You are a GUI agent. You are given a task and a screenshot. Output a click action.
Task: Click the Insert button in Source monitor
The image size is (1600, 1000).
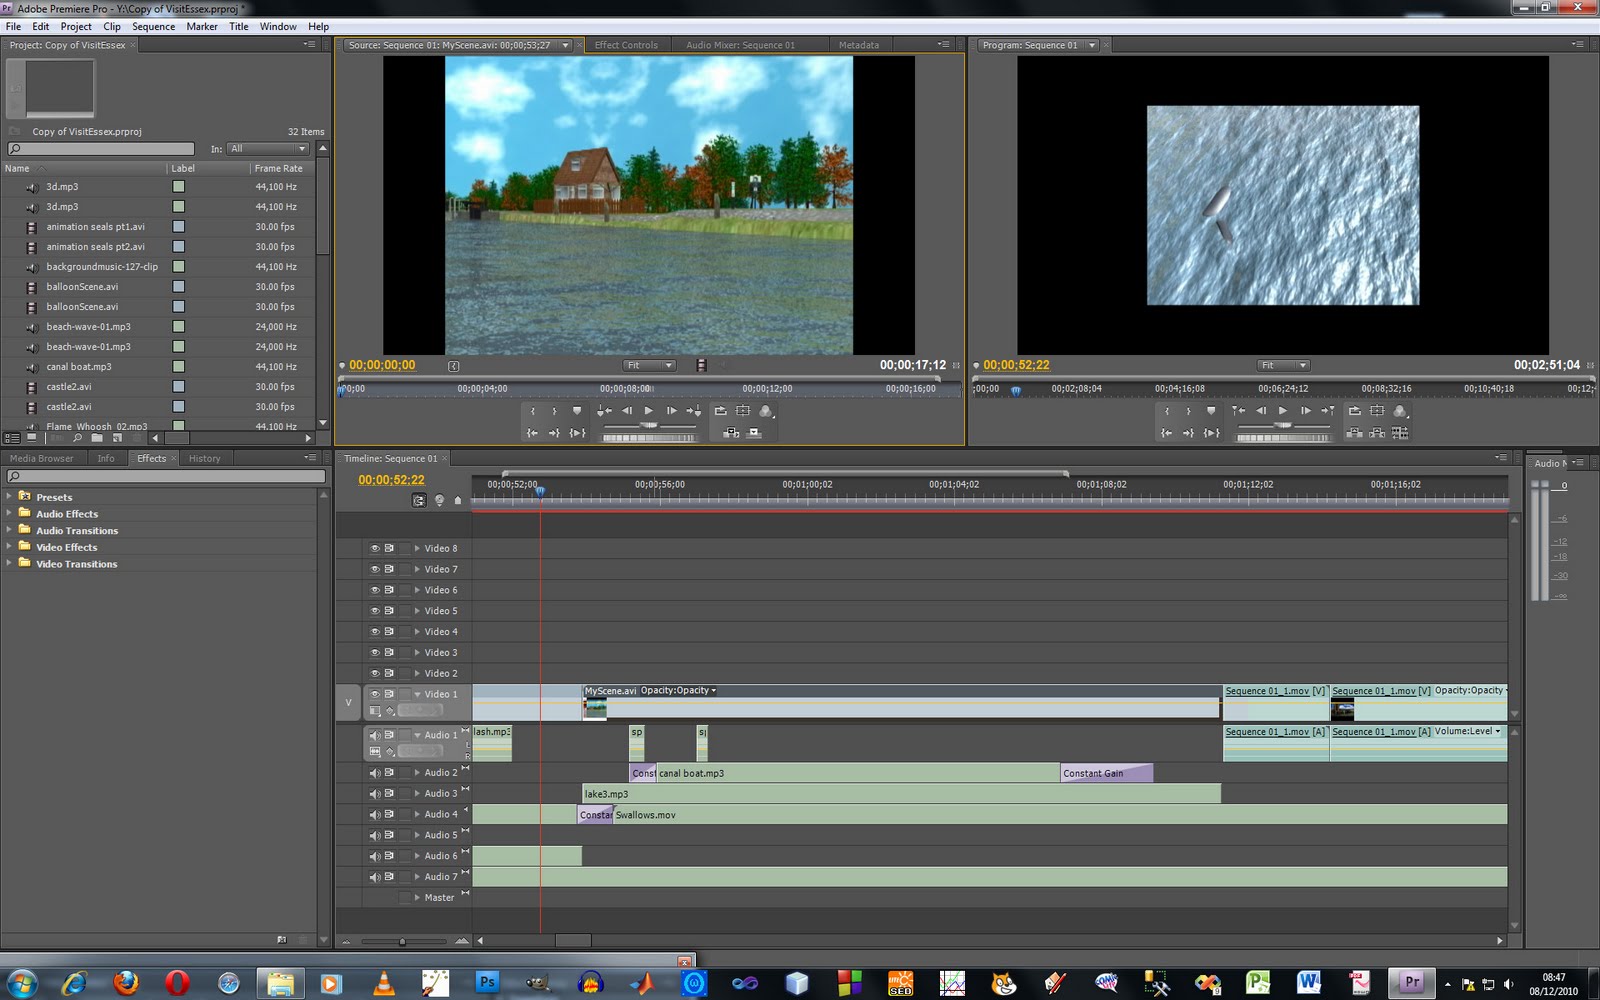coord(731,433)
